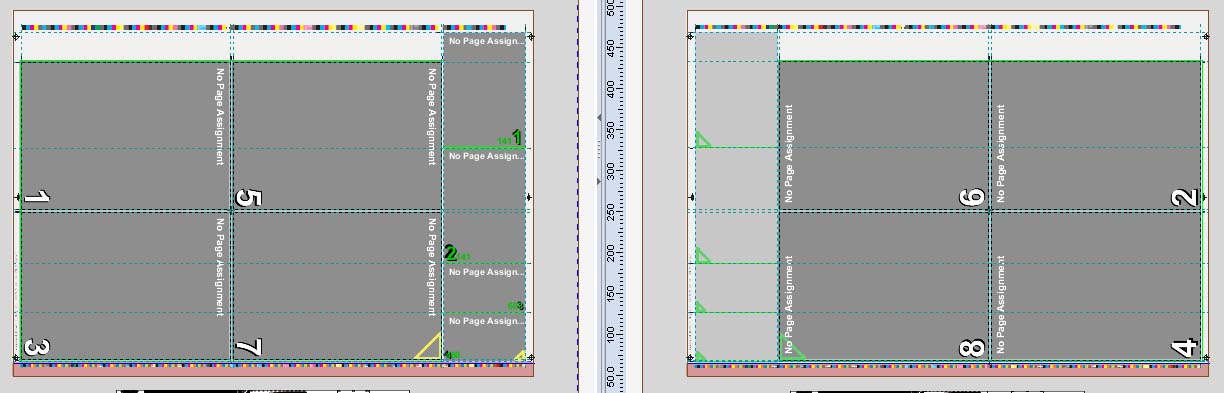Click No Page Assignment label in page 1 cell

pyautogui.click(x=220, y=116)
